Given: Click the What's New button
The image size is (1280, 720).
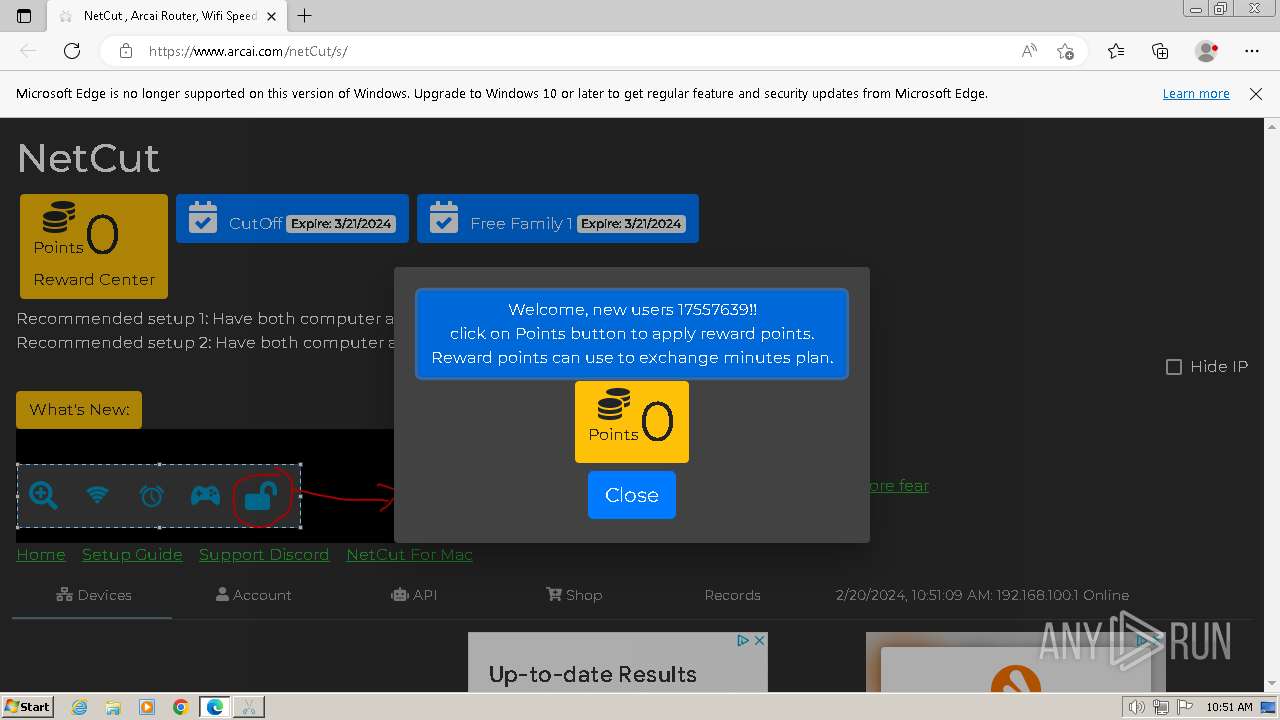Looking at the screenshot, I should point(79,409).
